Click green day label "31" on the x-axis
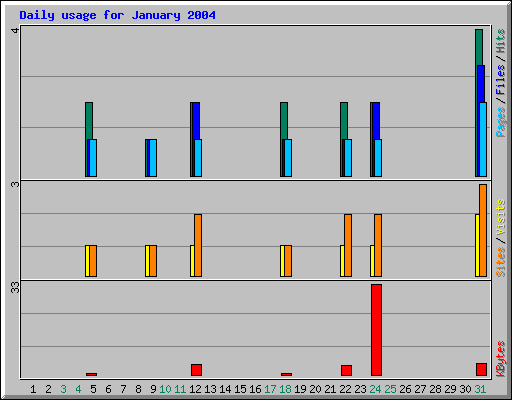This screenshot has height=400, width=512. tap(480, 389)
